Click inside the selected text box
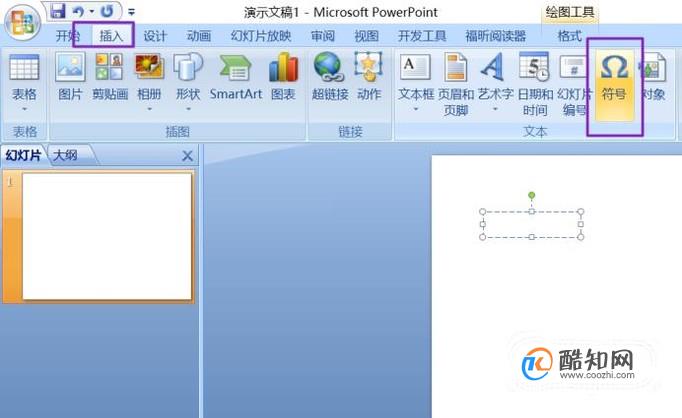The width and height of the screenshot is (682, 418). (532, 224)
